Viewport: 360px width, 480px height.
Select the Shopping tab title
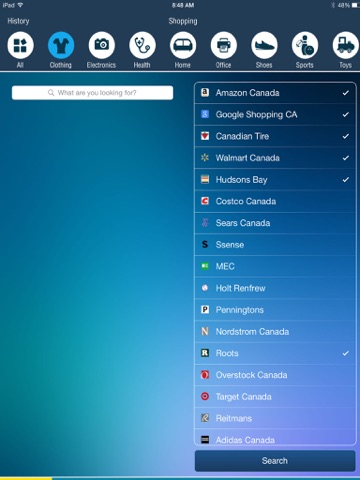(183, 21)
